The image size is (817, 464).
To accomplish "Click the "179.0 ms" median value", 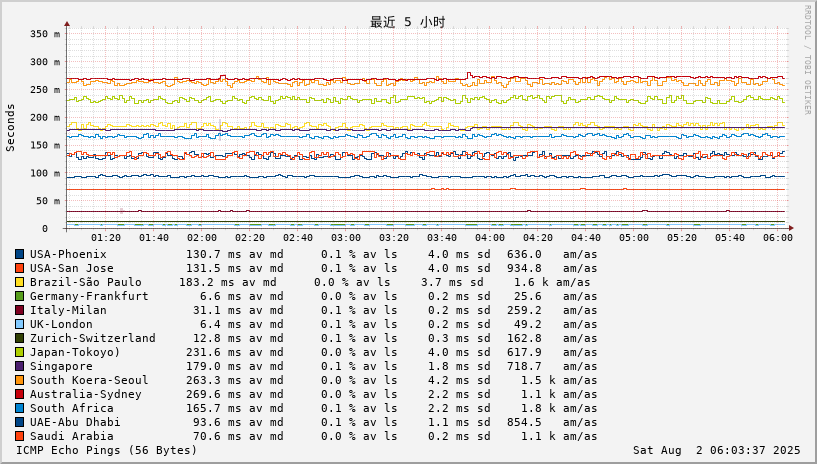I will (x=214, y=367).
